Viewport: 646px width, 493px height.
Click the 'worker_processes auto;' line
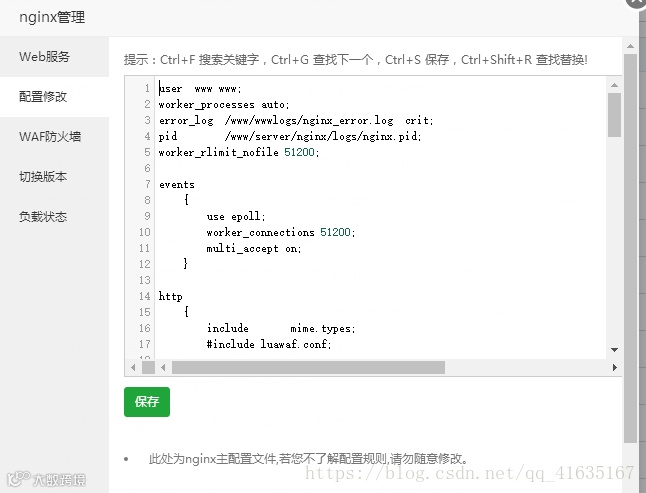(x=224, y=105)
